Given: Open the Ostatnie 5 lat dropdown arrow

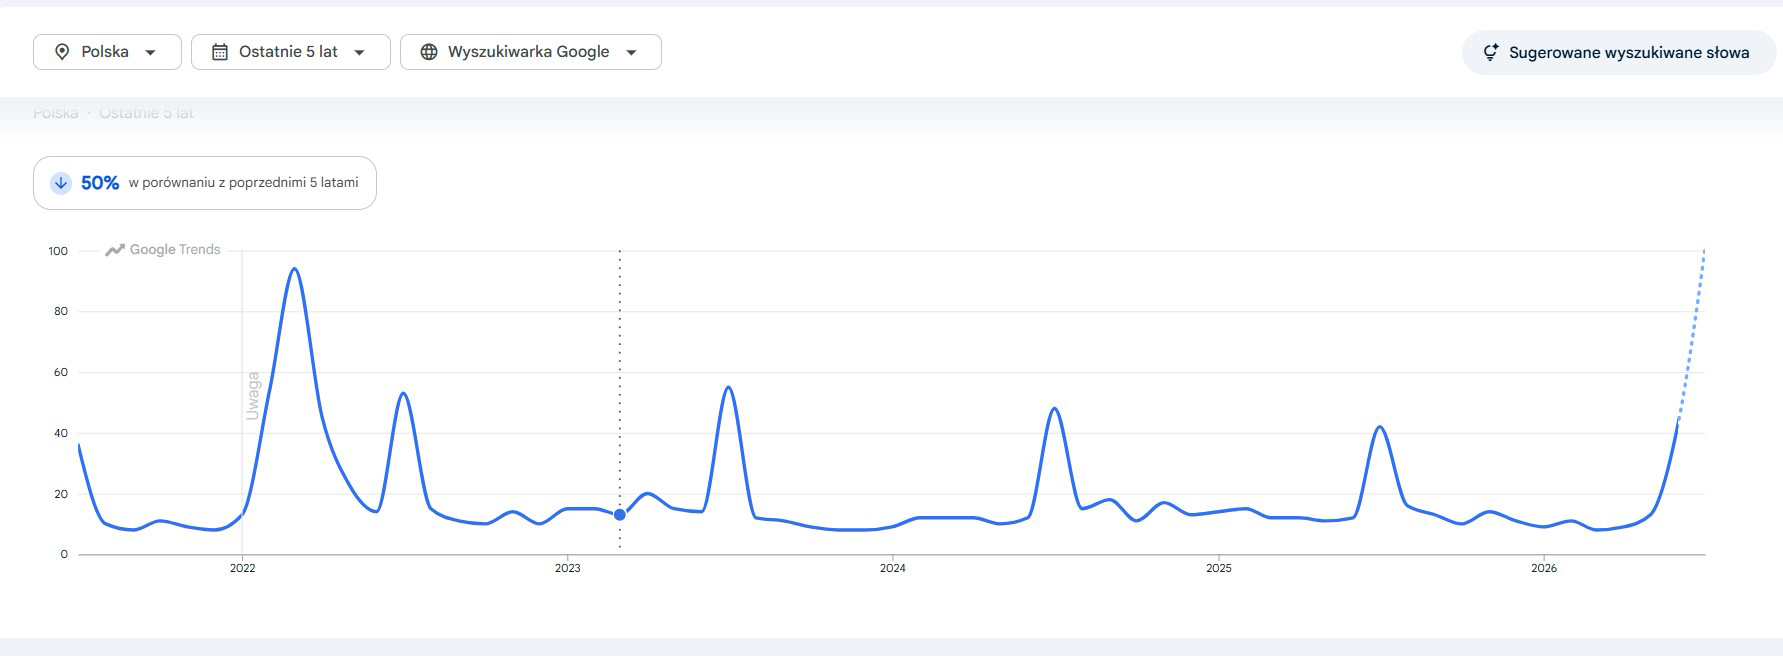Looking at the screenshot, I should point(359,52).
